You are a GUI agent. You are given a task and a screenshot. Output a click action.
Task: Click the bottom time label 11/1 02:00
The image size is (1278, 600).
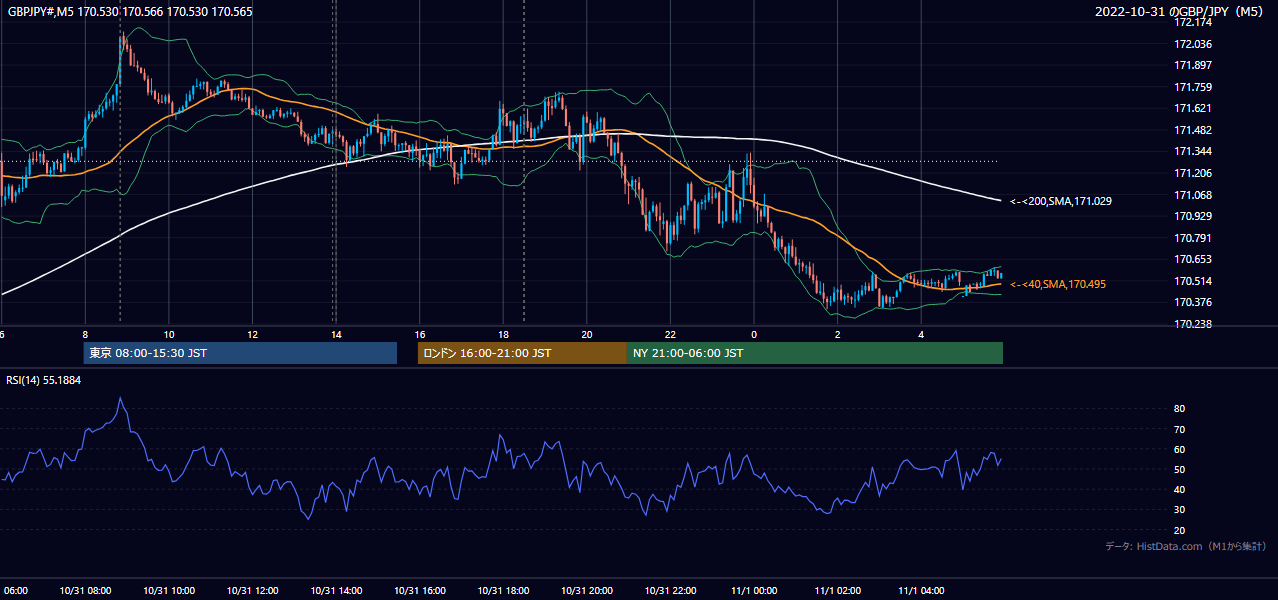tap(838, 590)
